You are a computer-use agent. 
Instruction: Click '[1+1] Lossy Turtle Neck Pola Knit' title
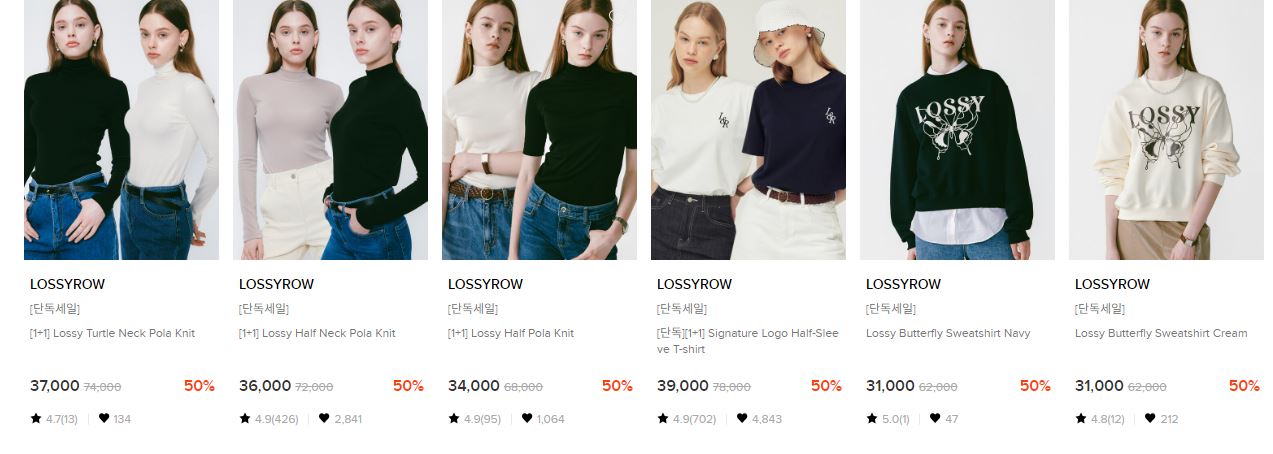click(112, 333)
